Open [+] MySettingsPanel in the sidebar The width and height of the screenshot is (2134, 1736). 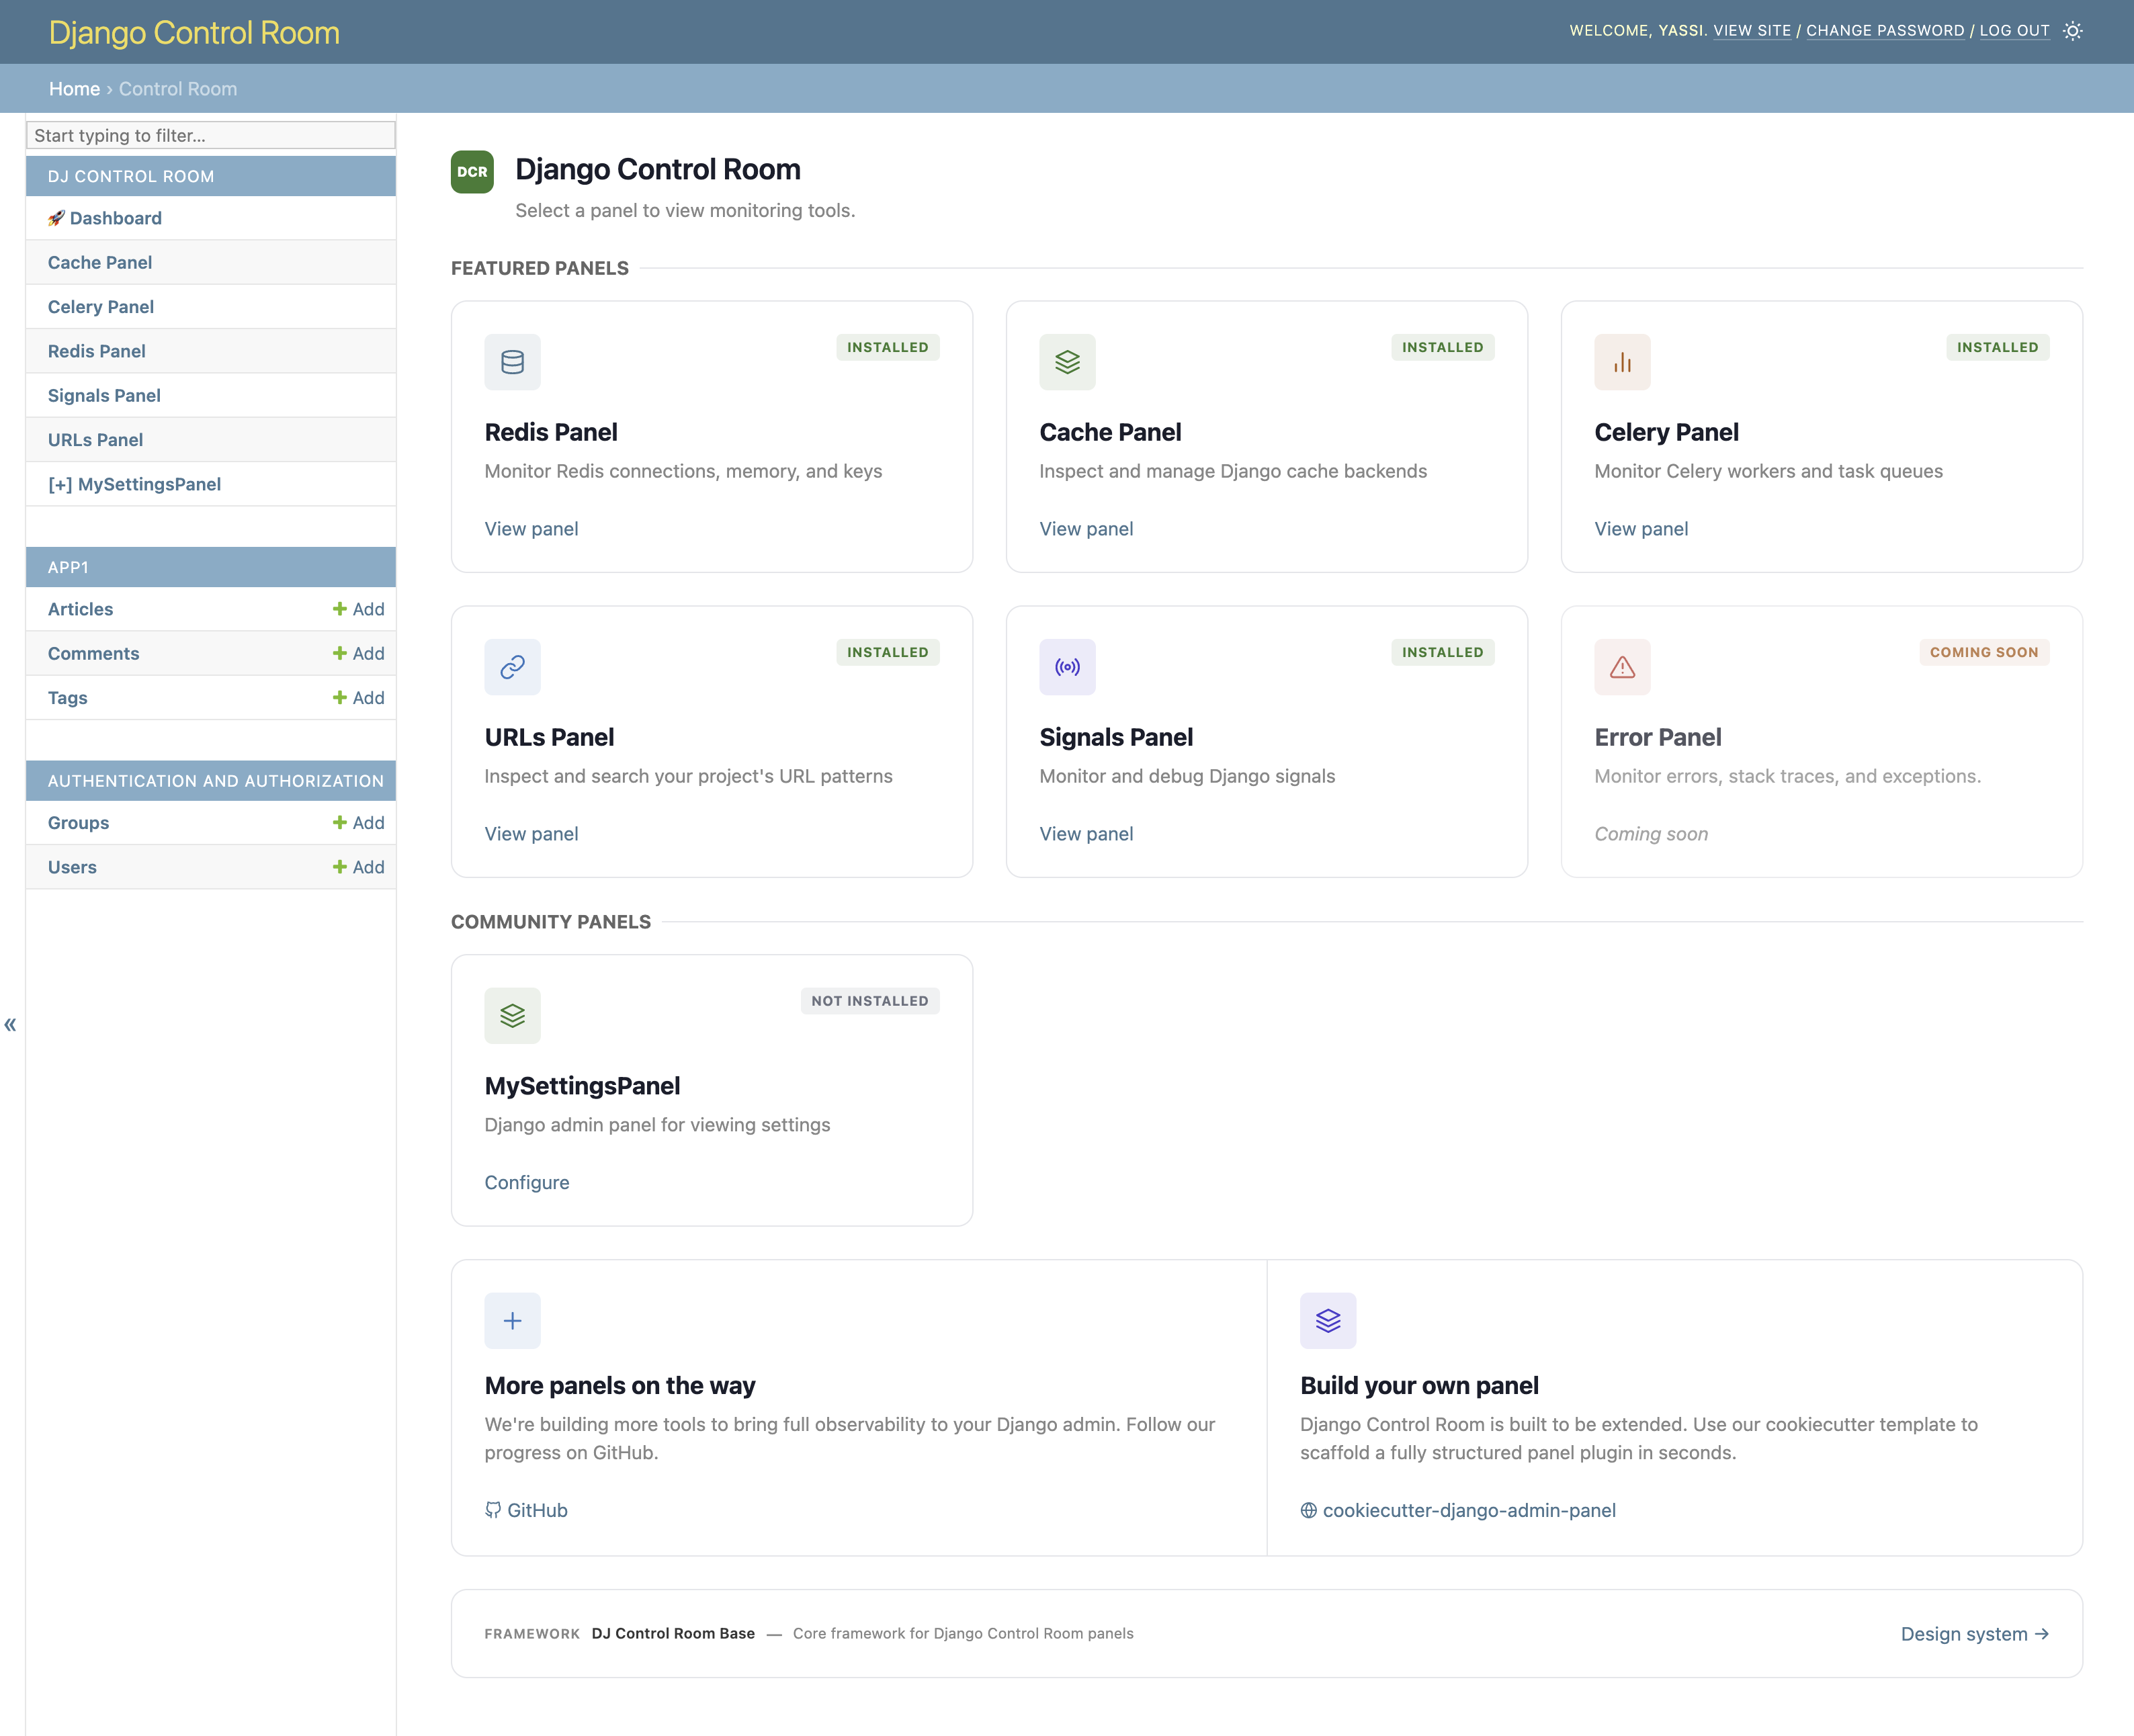[x=134, y=484]
